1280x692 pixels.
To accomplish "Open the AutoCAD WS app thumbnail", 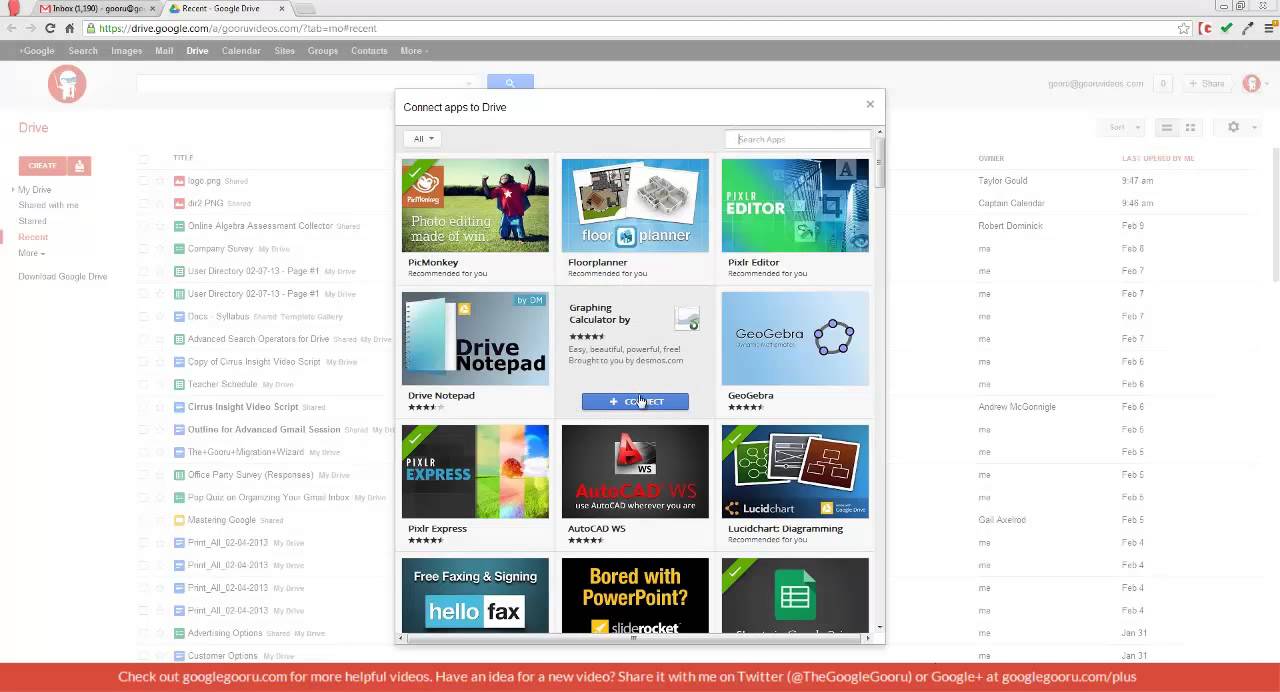I will (635, 471).
